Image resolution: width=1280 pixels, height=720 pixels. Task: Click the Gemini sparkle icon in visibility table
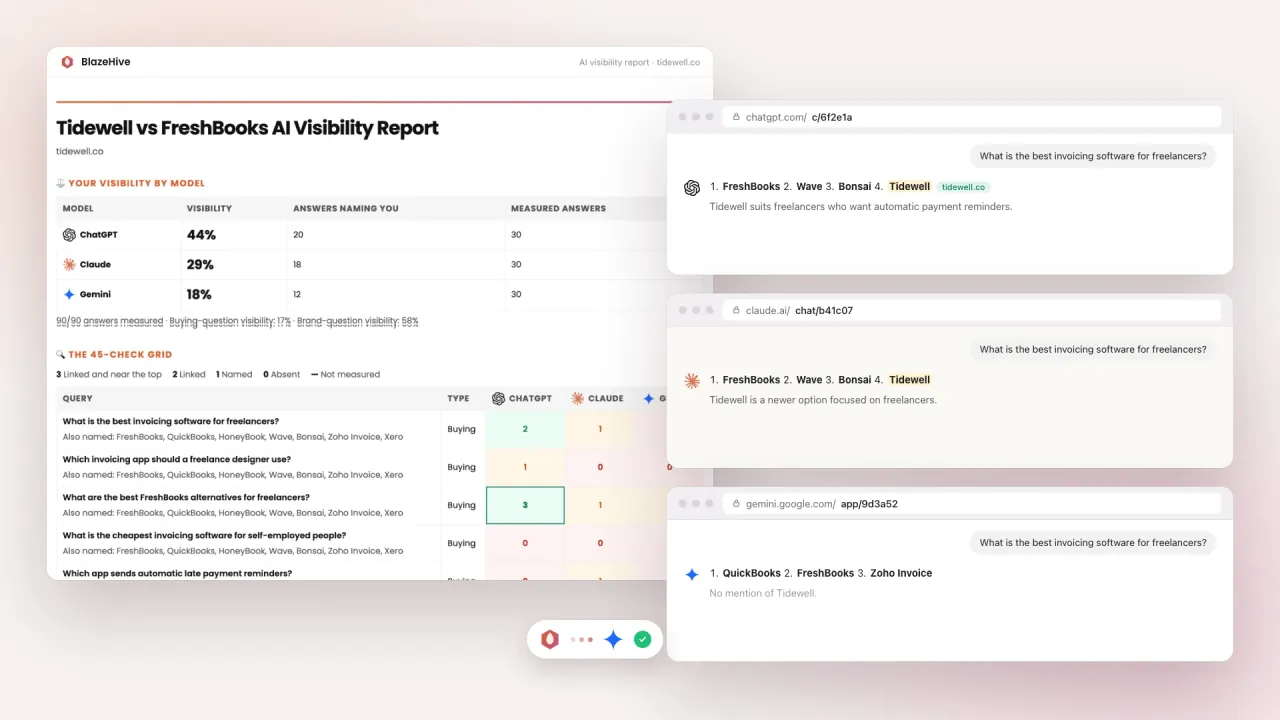coord(69,295)
